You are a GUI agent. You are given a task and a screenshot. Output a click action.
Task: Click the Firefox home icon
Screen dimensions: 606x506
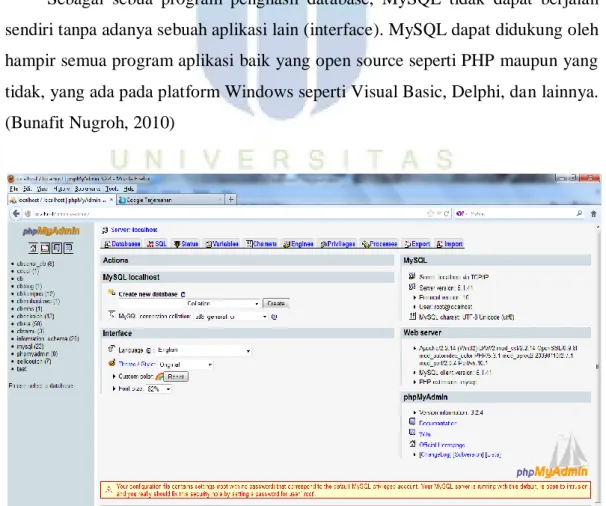point(594,213)
